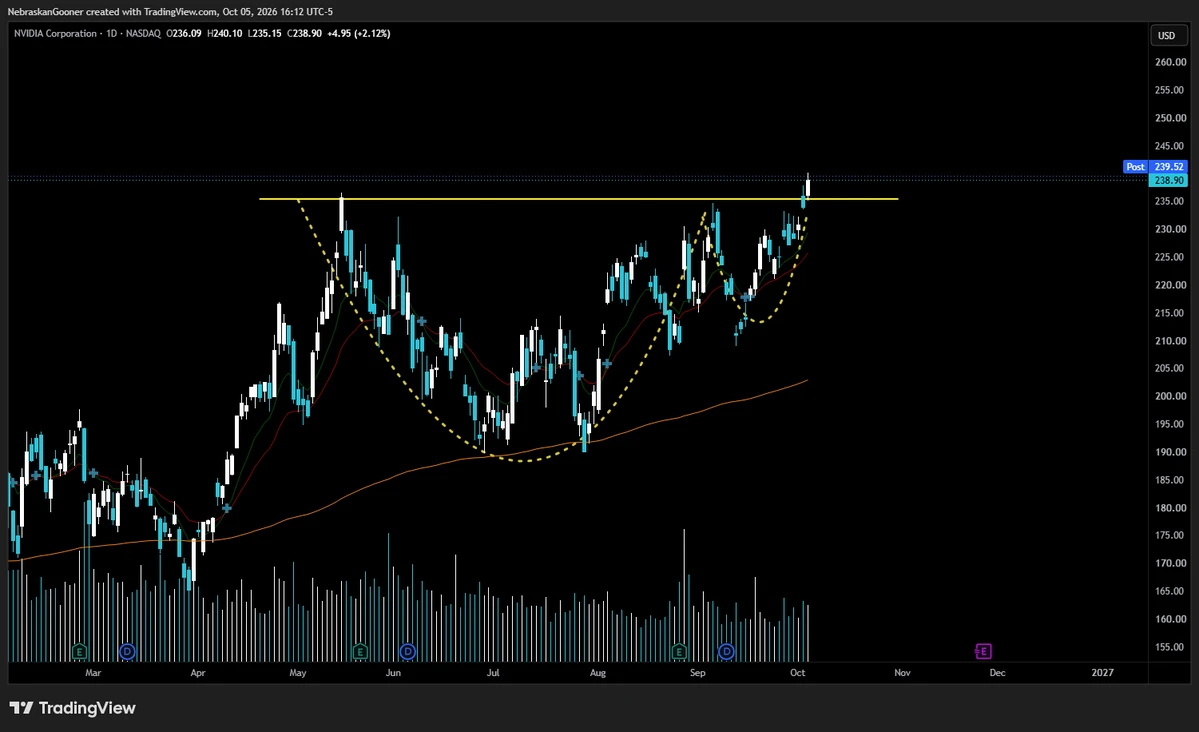Click the late-May earnings E marker
Image resolution: width=1199 pixels, height=732 pixels.
360,652
